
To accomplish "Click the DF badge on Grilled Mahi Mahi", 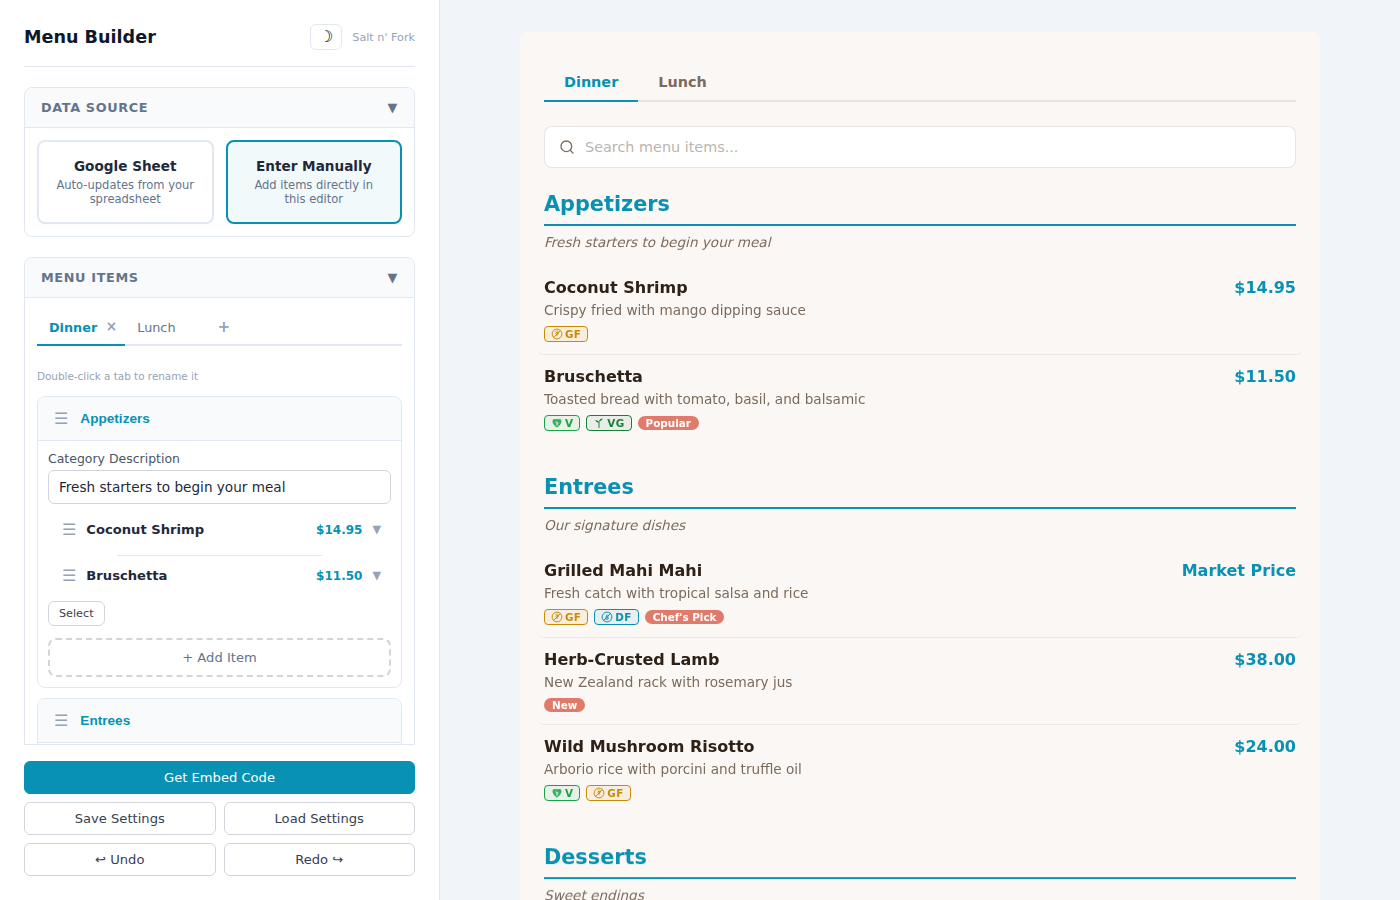I will click(616, 616).
